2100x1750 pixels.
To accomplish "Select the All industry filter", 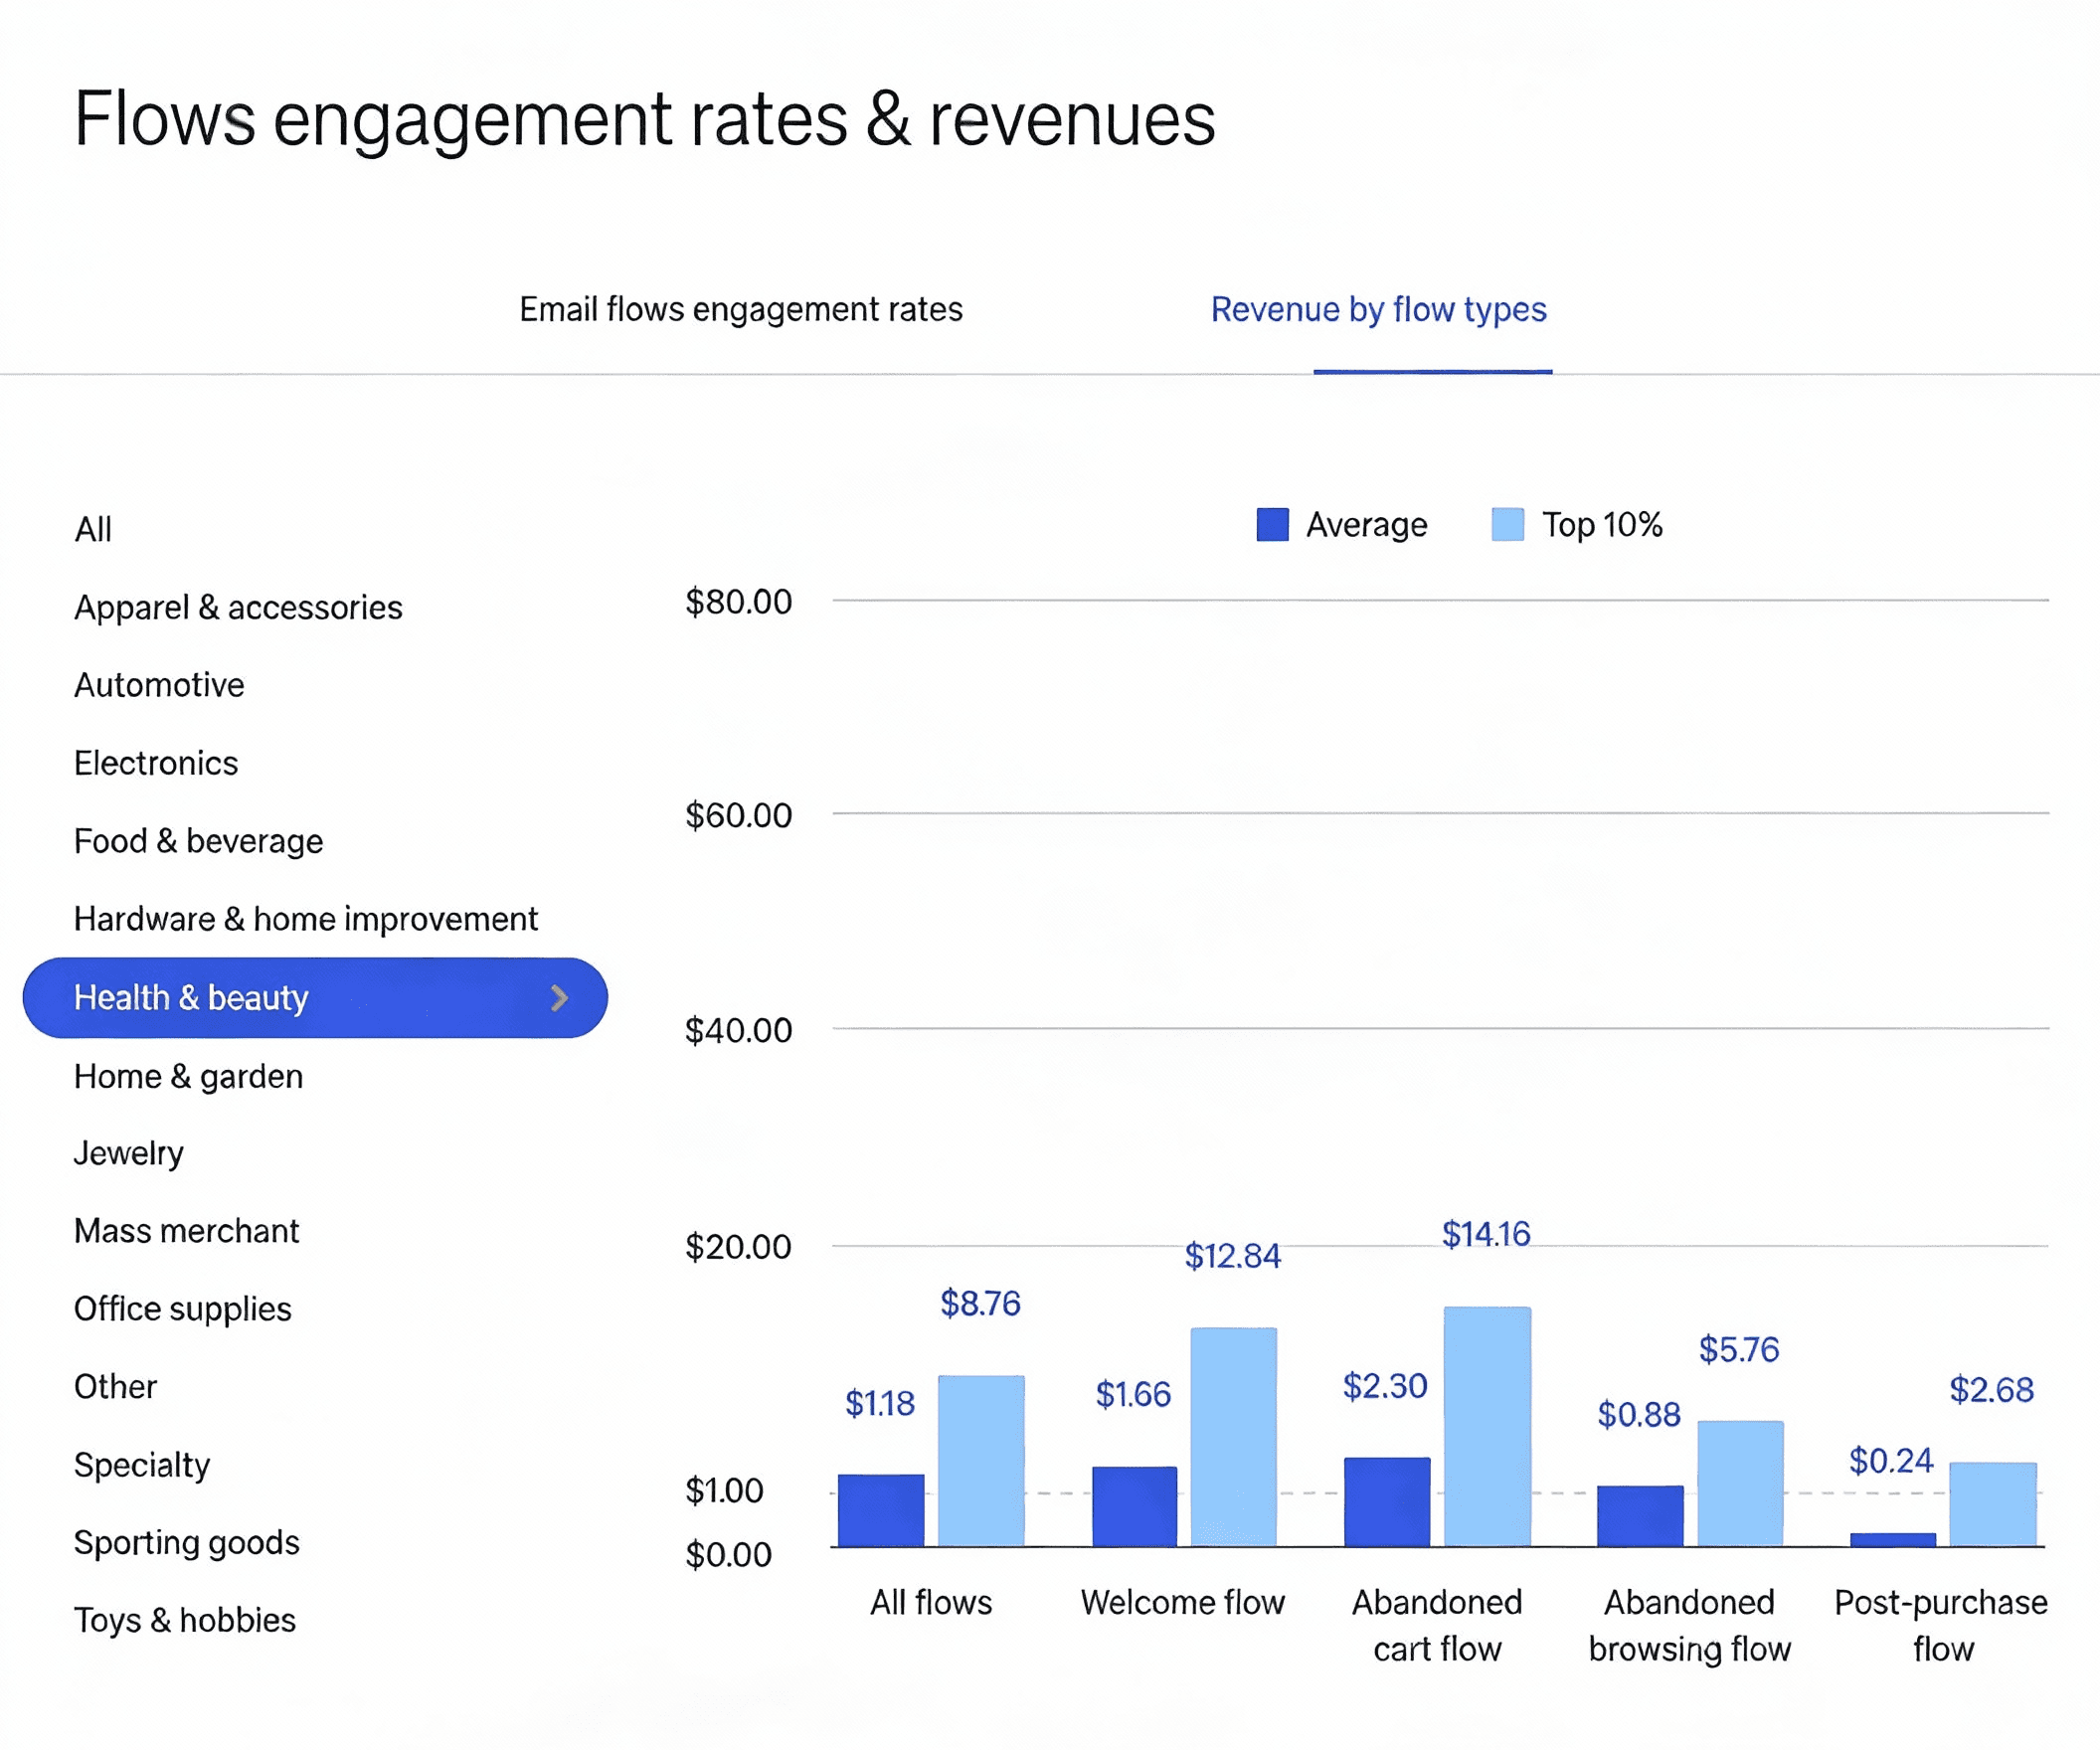I will pos(93,529).
